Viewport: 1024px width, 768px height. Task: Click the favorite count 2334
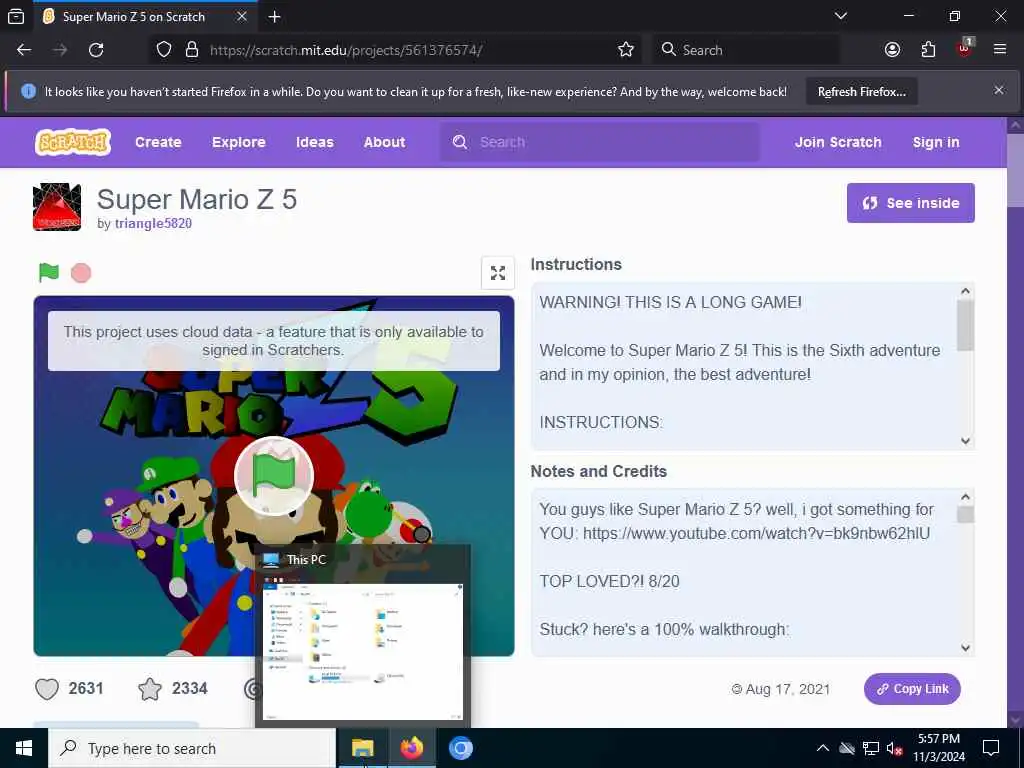tap(190, 688)
